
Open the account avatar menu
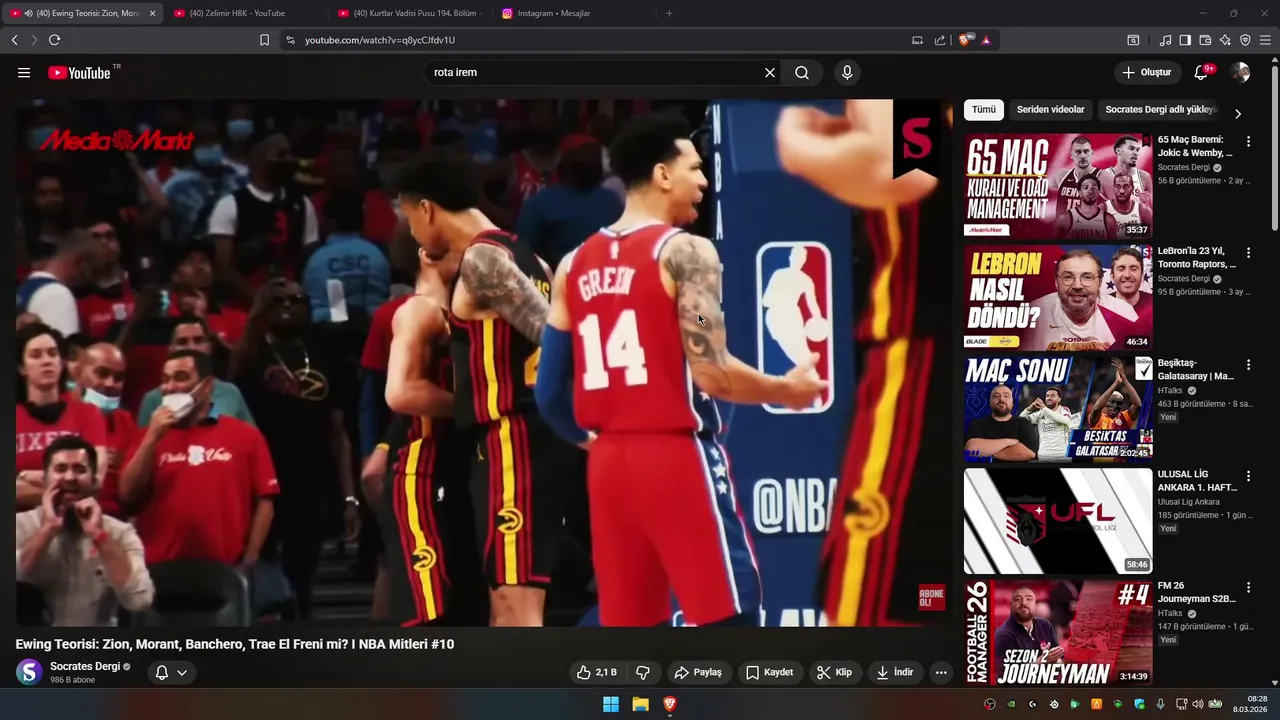[x=1240, y=72]
